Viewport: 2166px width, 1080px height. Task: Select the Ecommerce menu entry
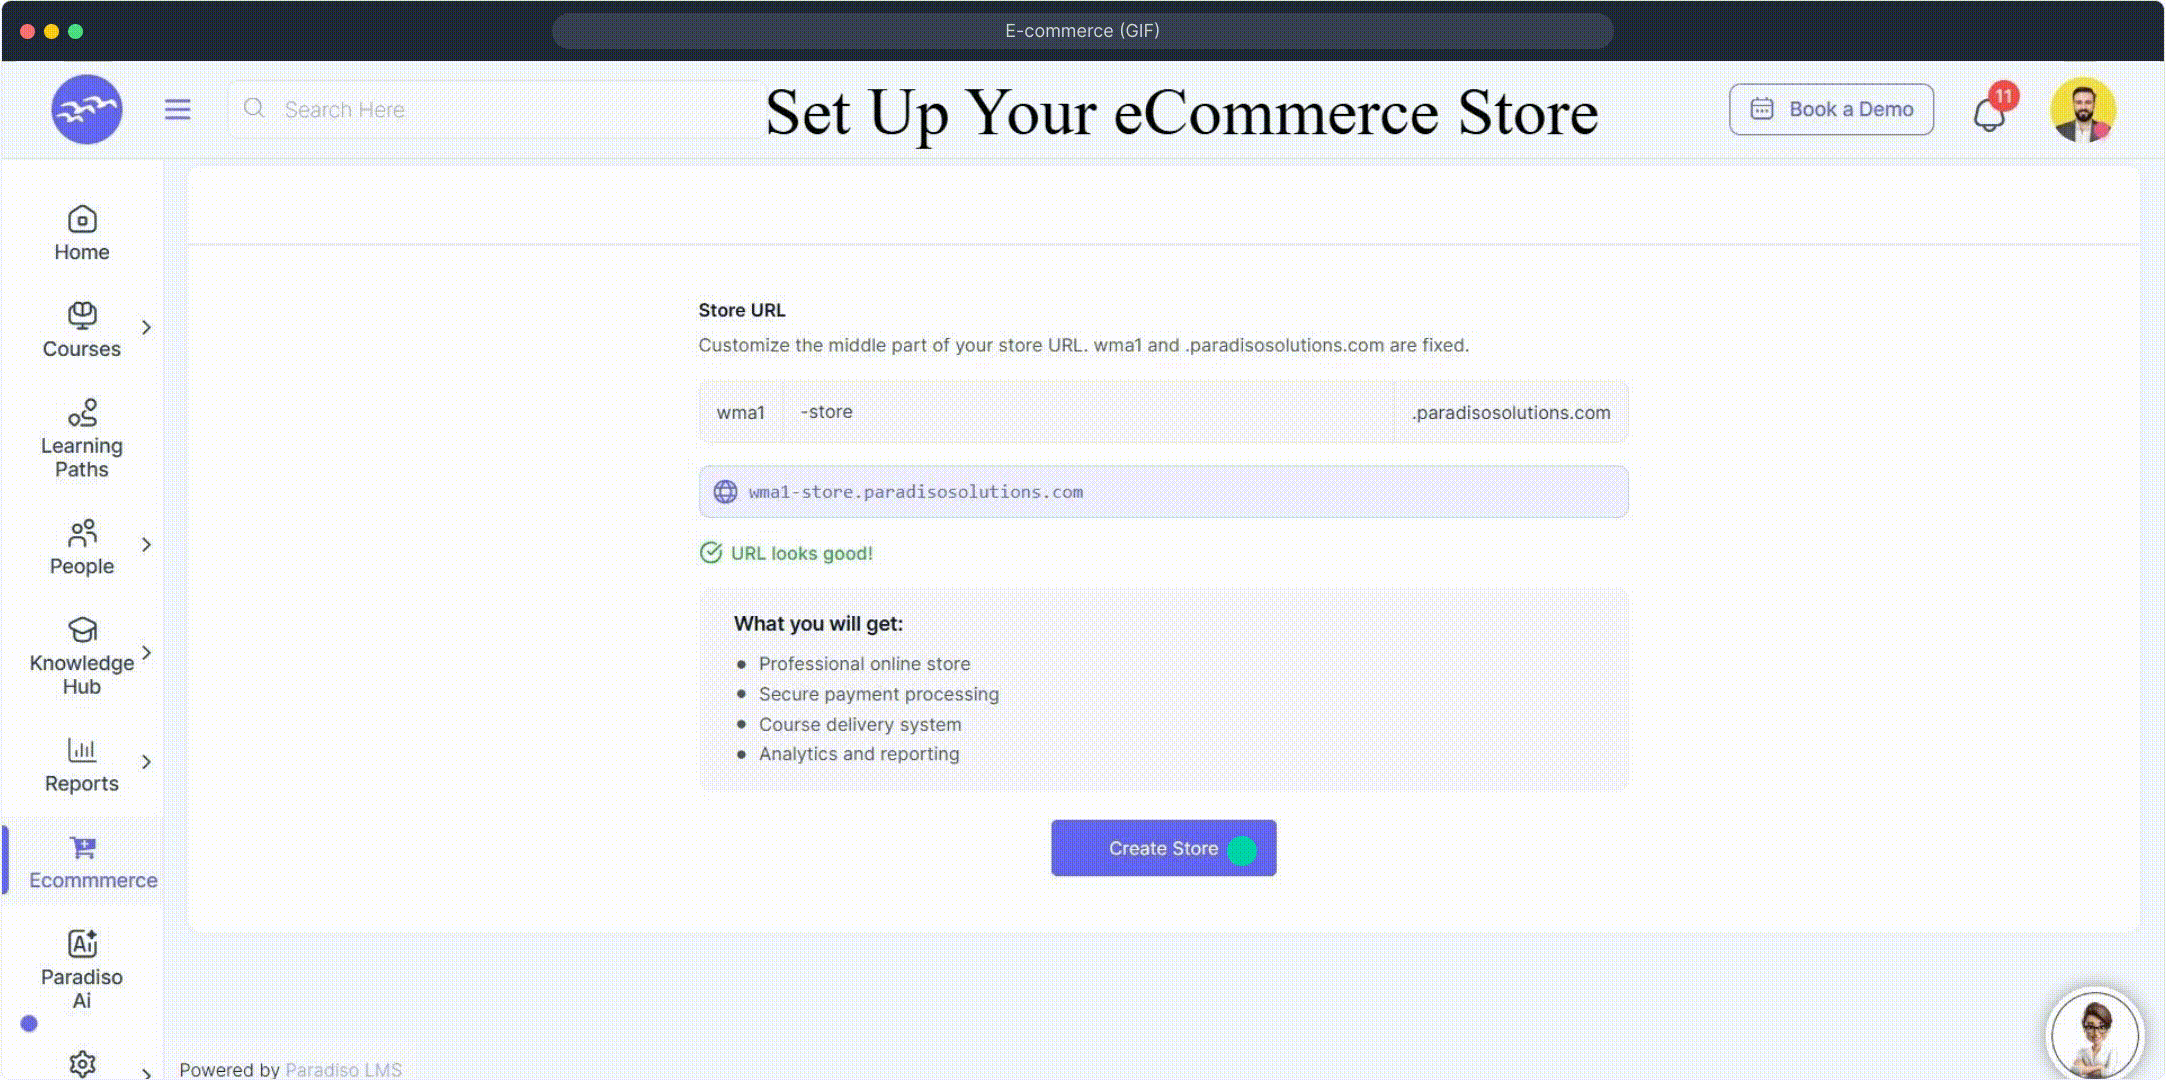[93, 880]
